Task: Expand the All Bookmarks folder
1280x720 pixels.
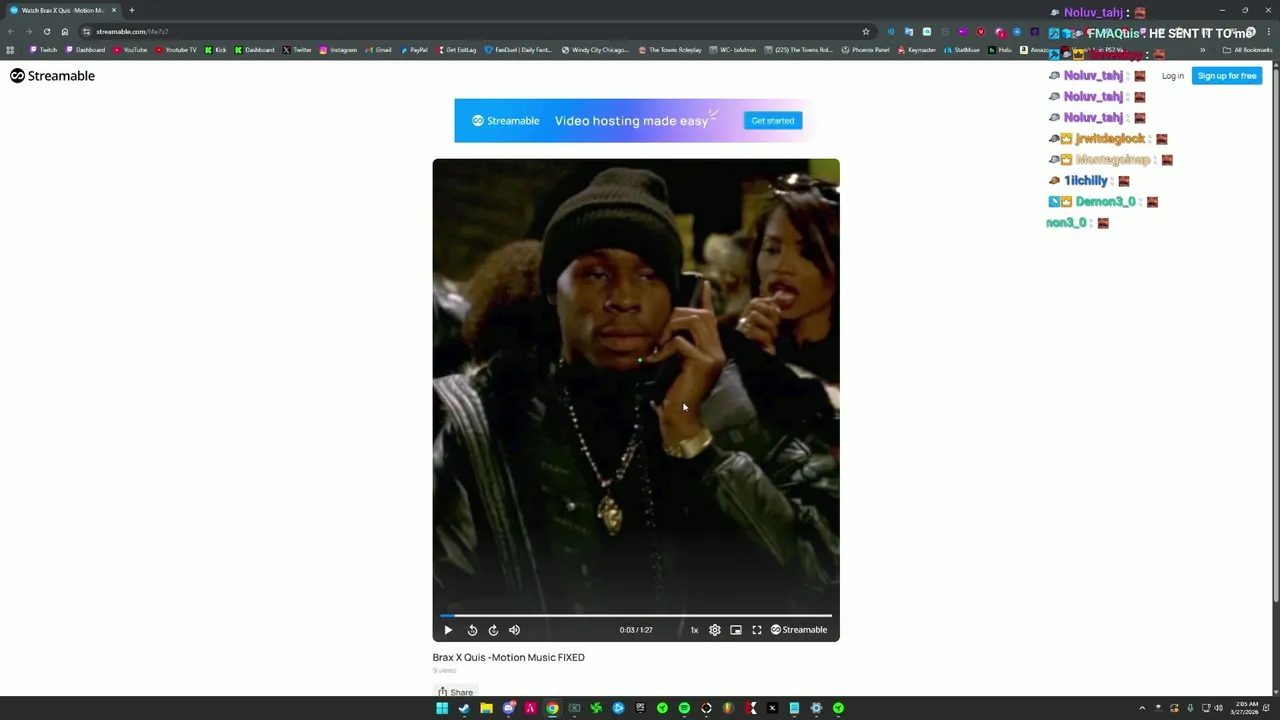Action: (x=1247, y=50)
